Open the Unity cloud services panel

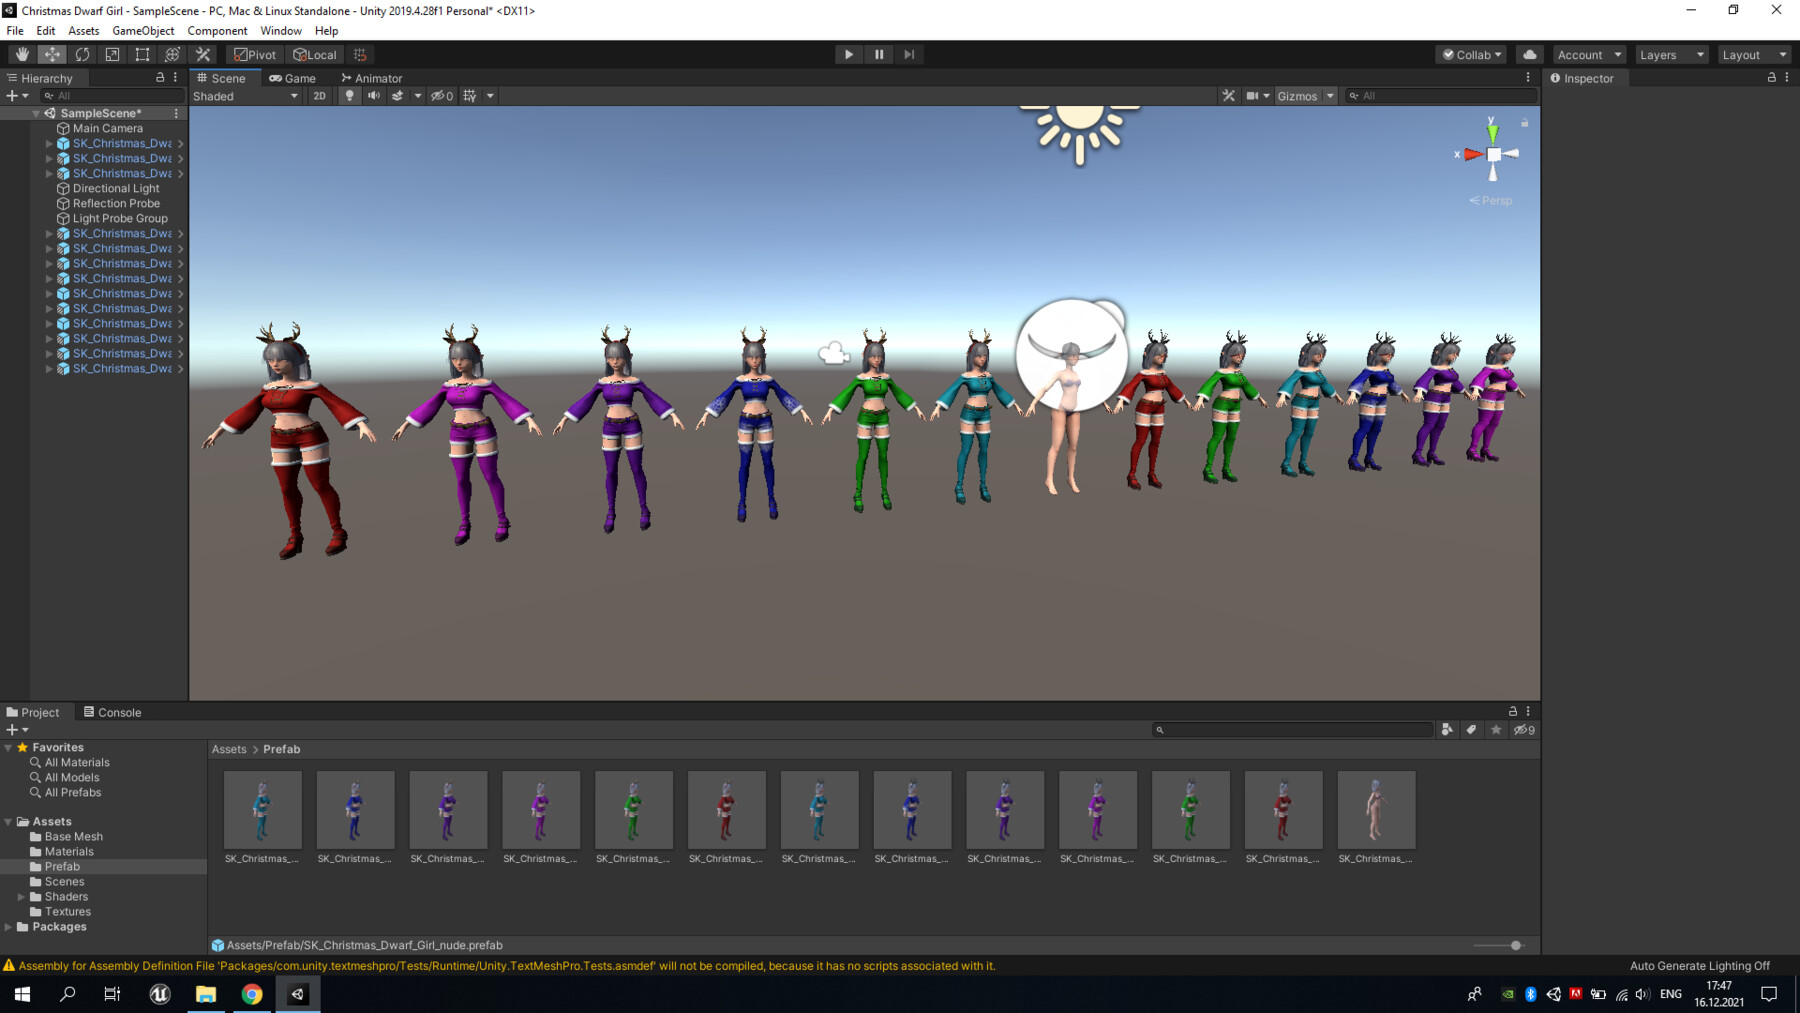[x=1530, y=54]
